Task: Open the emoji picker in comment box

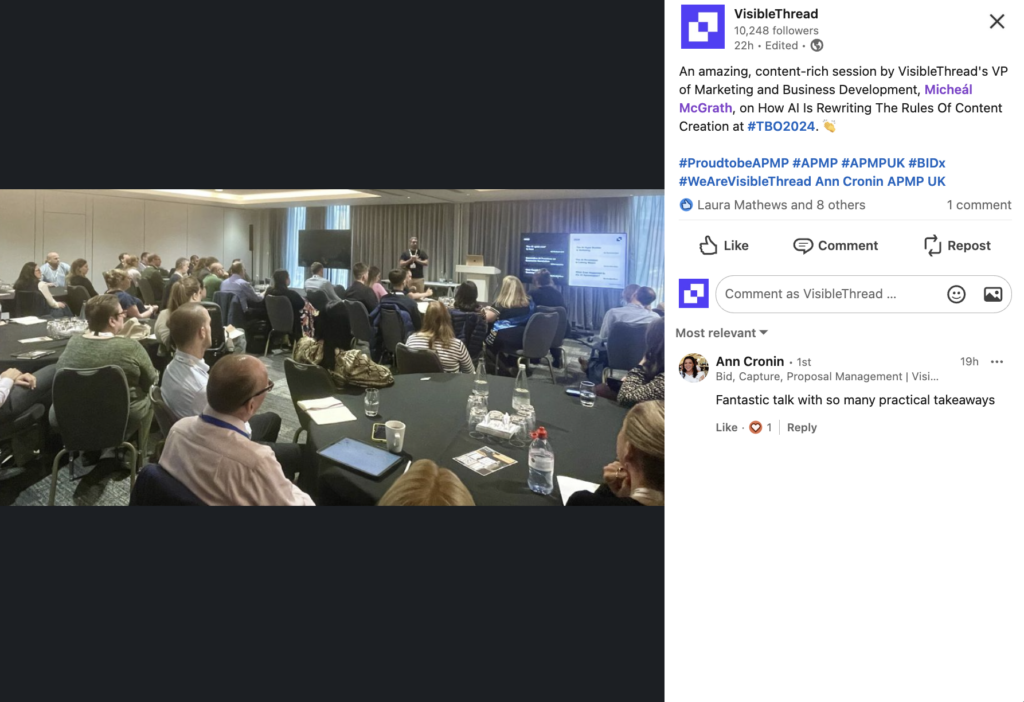Action: [956, 294]
